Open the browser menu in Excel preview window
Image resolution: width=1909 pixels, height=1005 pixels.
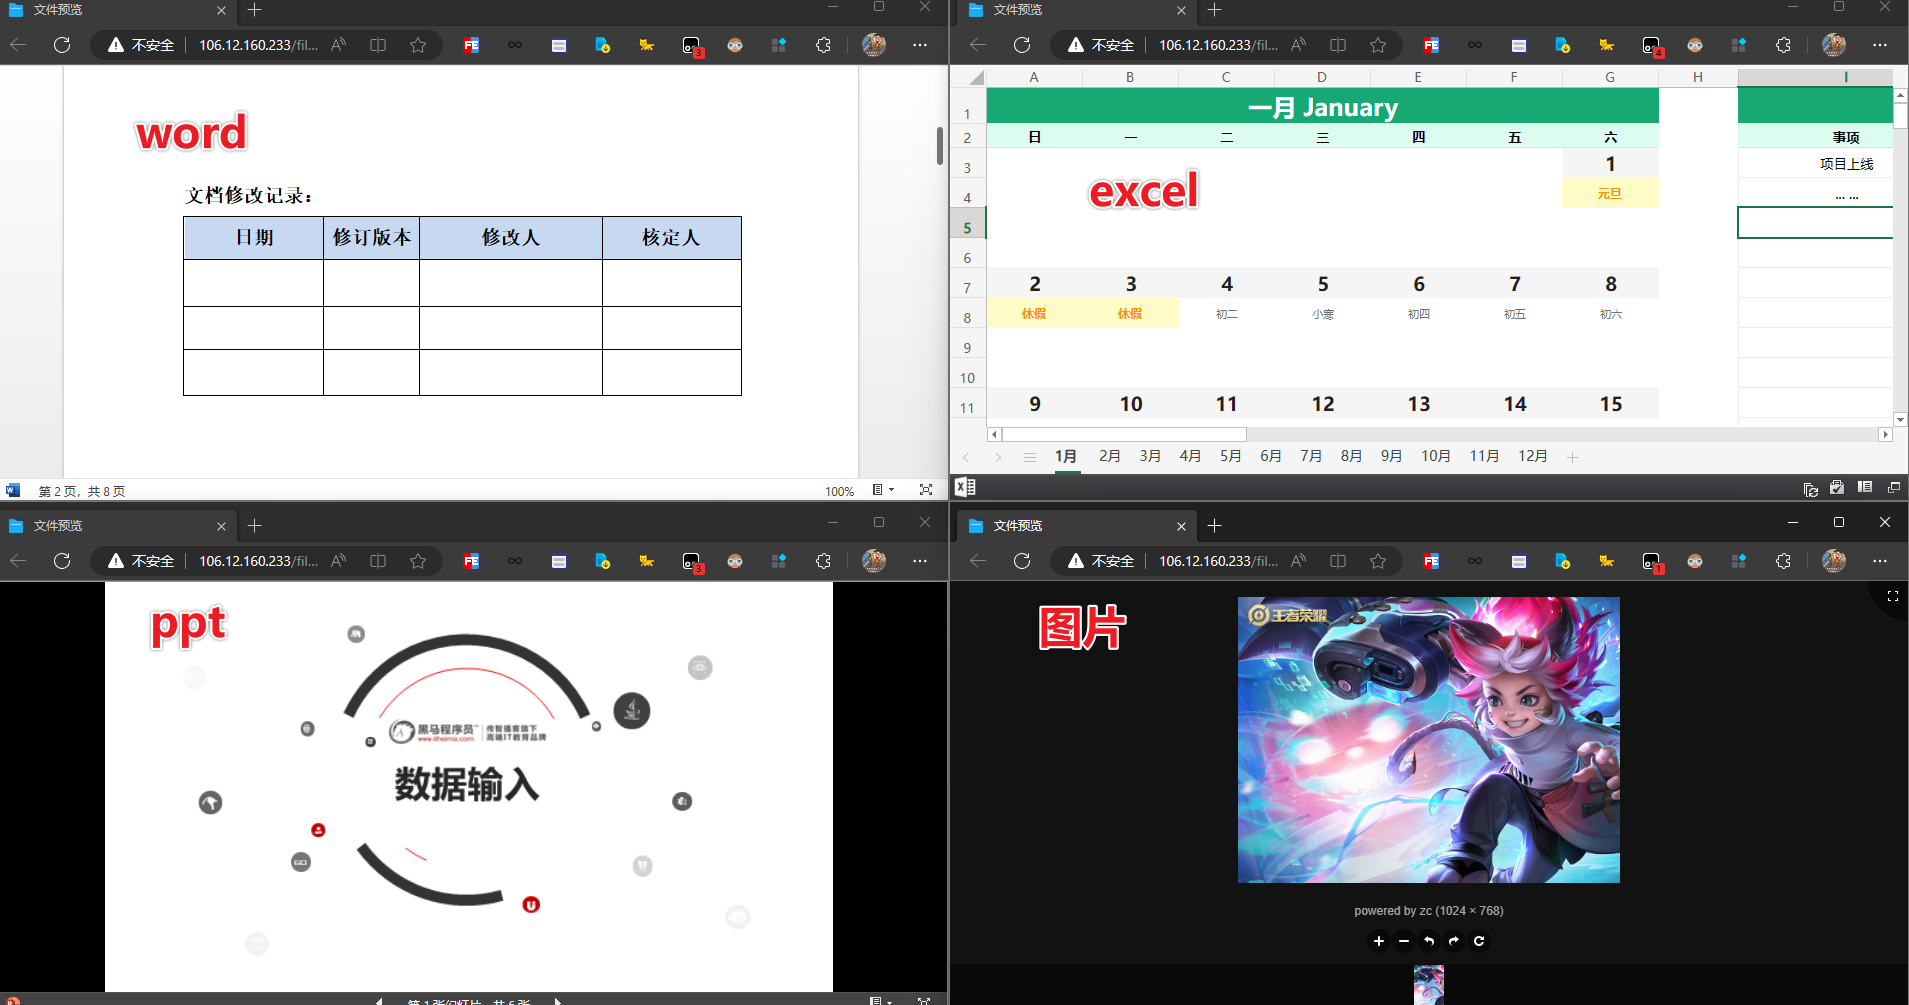[x=1880, y=45]
